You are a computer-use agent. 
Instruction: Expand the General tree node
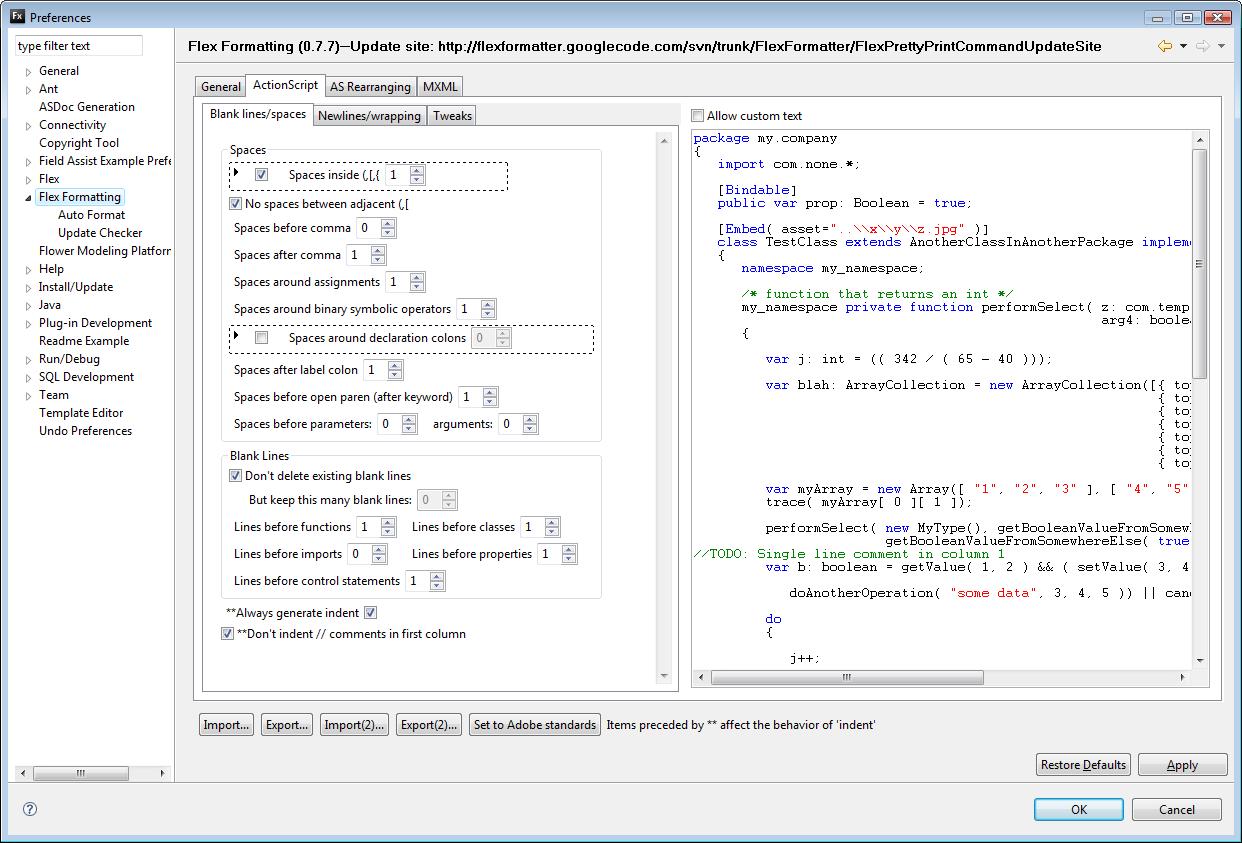(28, 72)
